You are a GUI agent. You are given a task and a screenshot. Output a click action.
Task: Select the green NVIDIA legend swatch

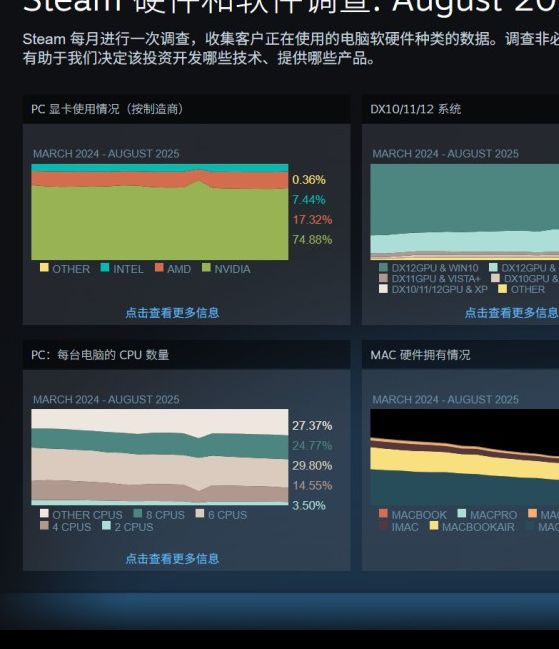coord(206,268)
